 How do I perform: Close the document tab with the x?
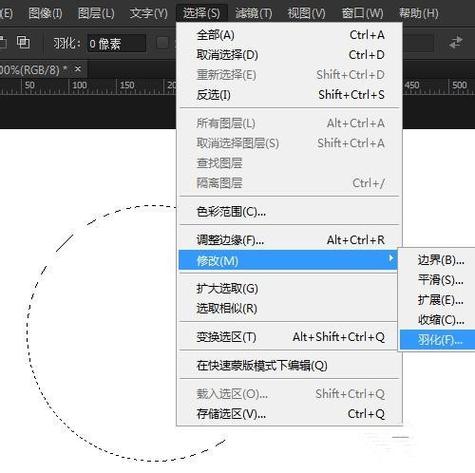pyautogui.click(x=78, y=69)
